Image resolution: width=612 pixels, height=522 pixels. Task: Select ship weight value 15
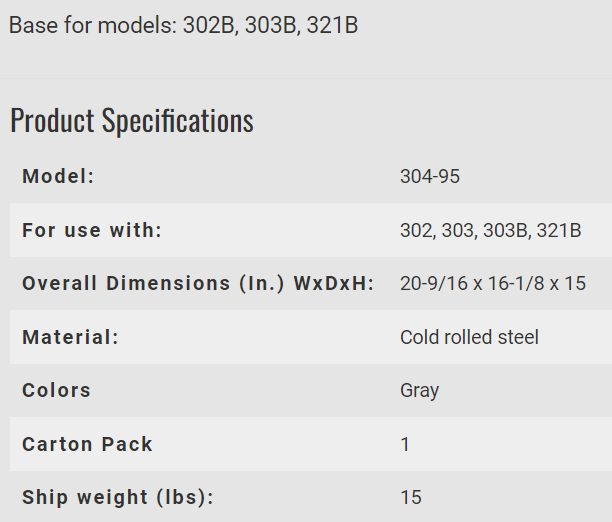pos(411,497)
